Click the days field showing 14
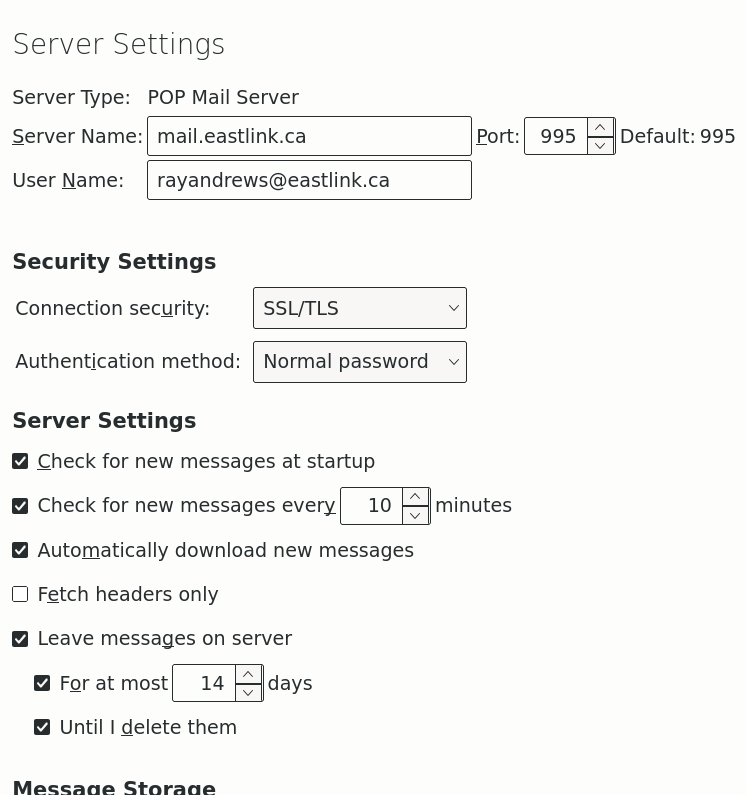This screenshot has height=795, width=746. pos(204,683)
